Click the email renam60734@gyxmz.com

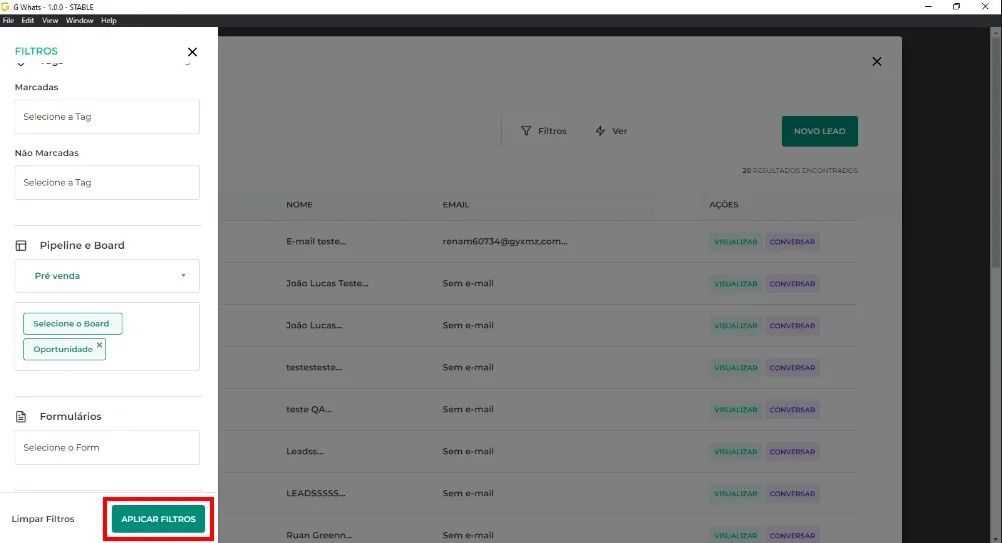click(505, 241)
